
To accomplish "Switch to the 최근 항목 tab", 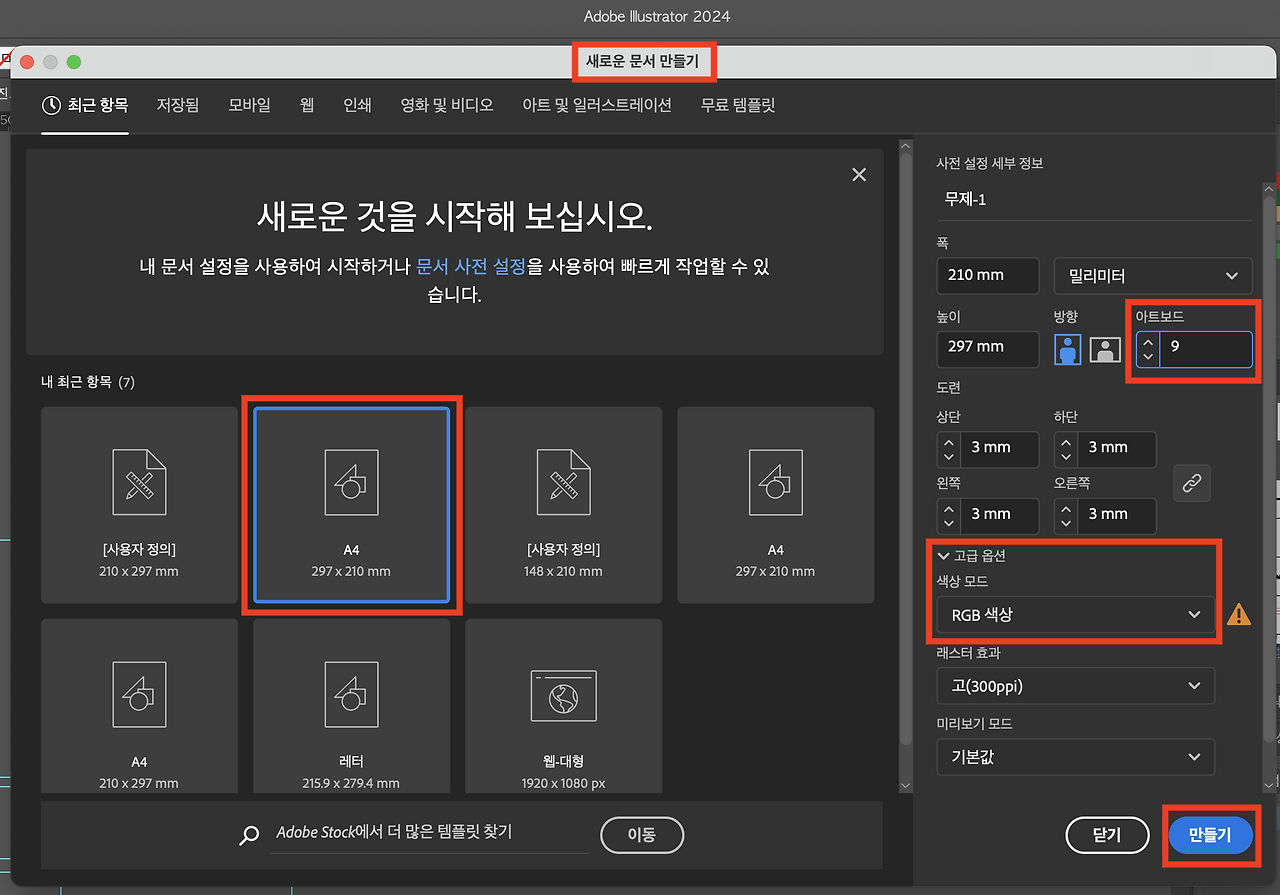I will pyautogui.click(x=85, y=105).
